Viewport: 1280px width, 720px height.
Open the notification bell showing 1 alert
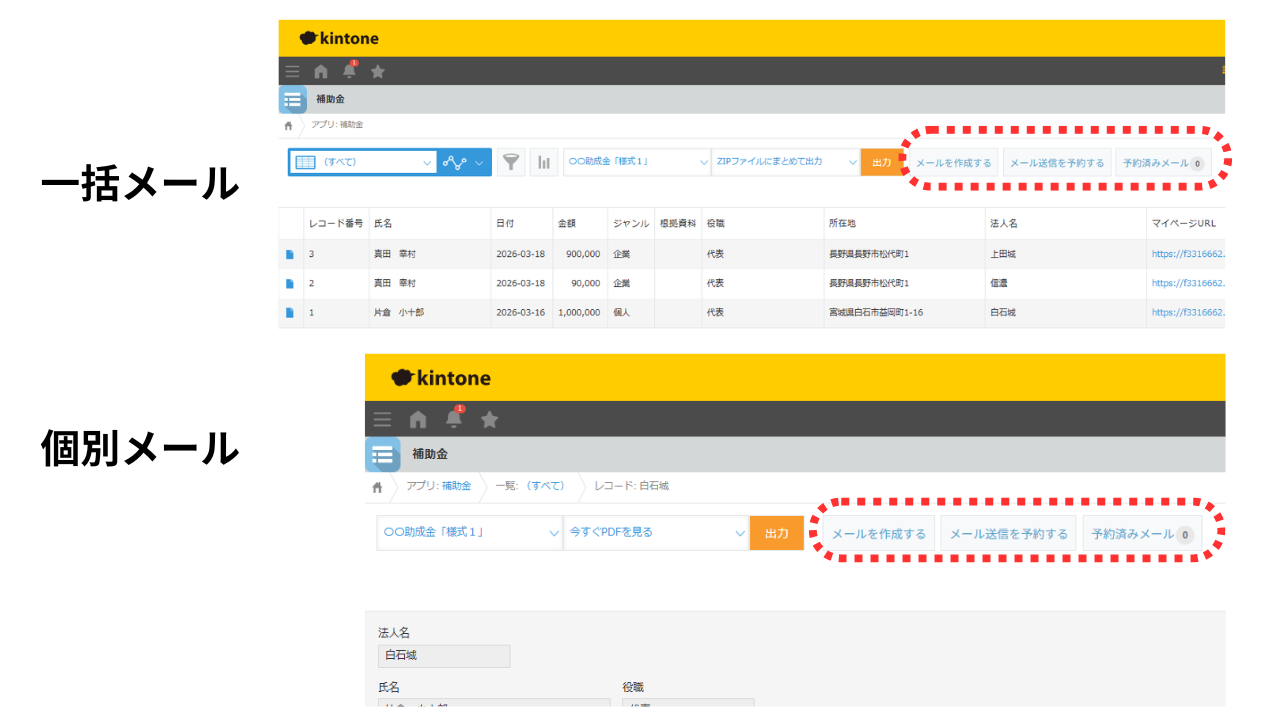coord(349,70)
